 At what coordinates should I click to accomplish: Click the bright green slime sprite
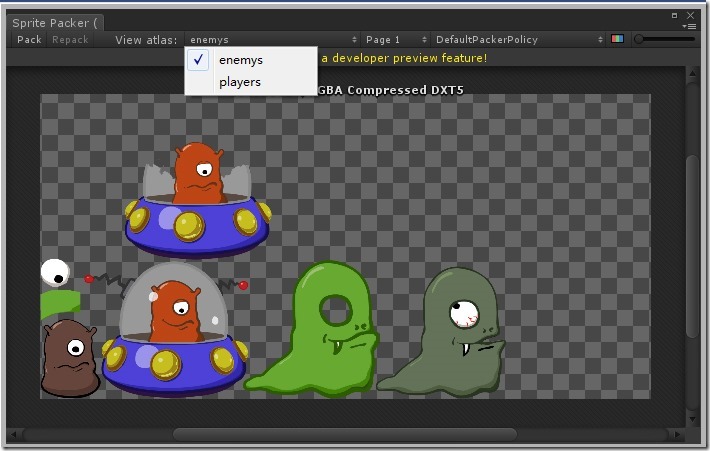[x=312, y=328]
